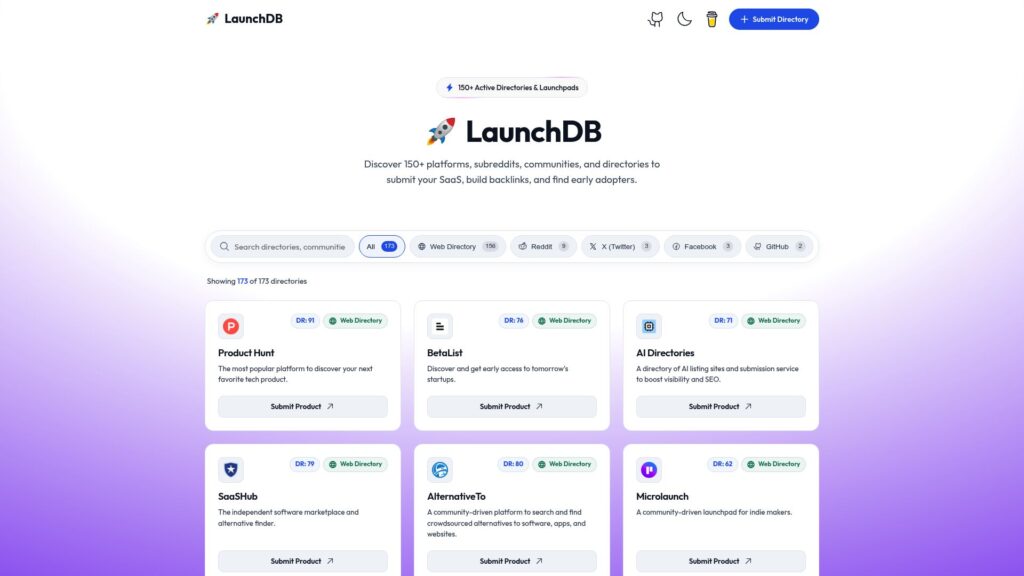Submit product to AlternativeTo

(512, 561)
